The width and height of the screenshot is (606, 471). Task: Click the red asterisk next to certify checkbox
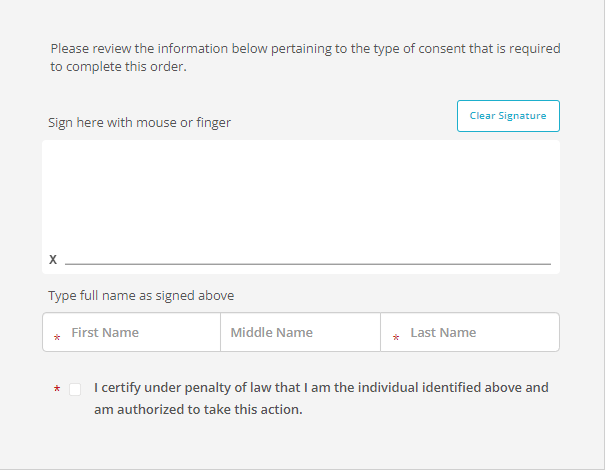click(57, 389)
